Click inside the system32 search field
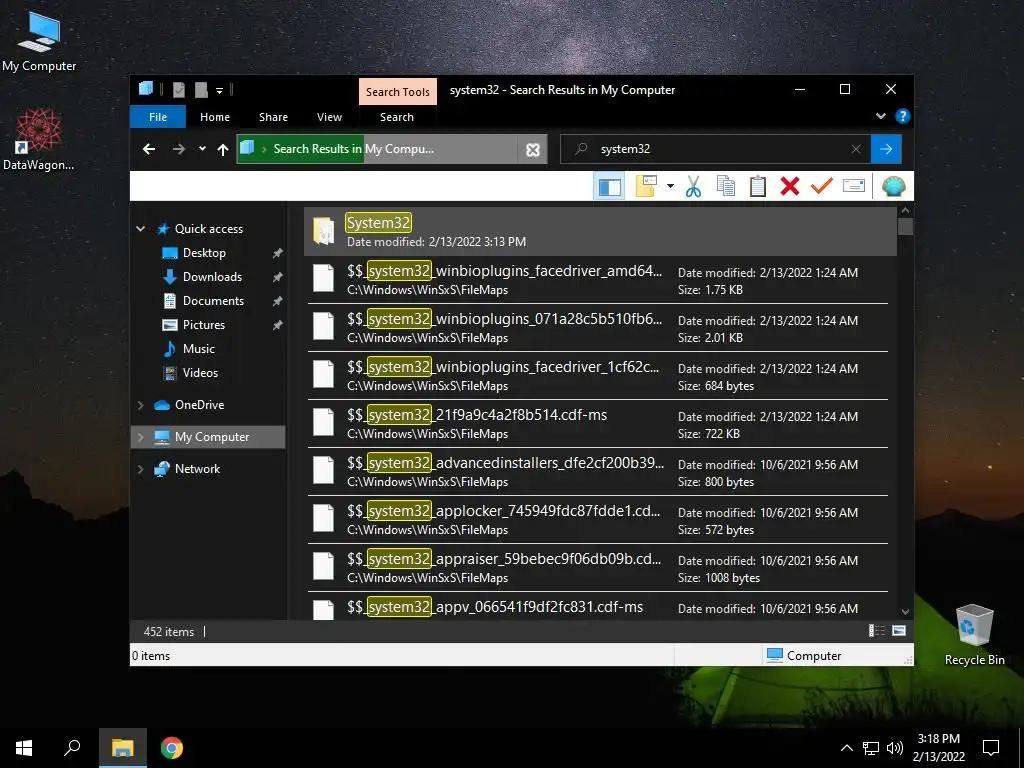Screen dimensions: 1024x768 coord(718,150)
